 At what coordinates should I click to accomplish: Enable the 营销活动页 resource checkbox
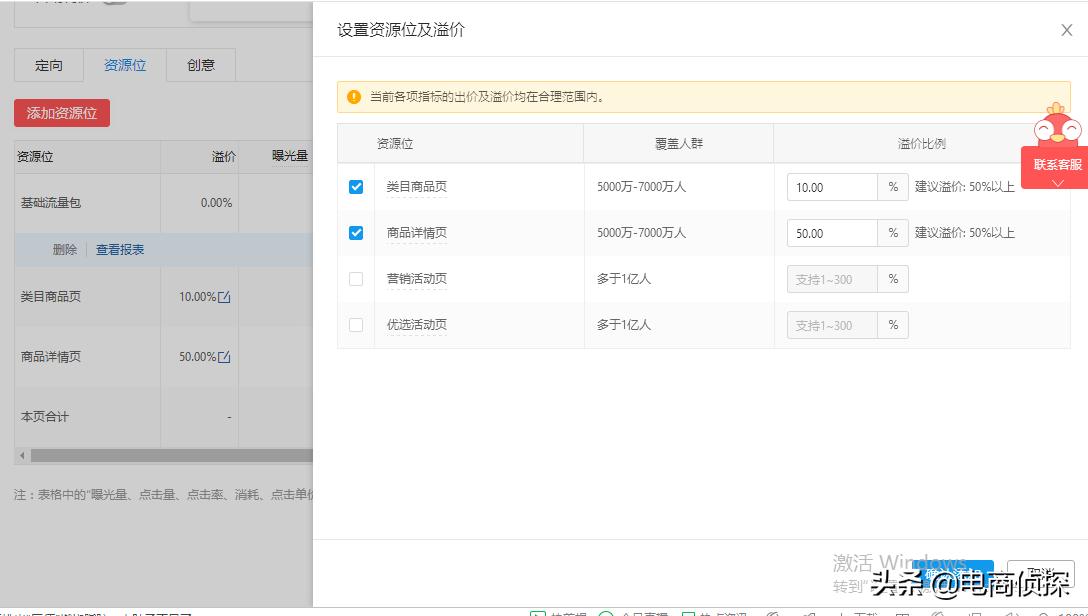pos(356,279)
